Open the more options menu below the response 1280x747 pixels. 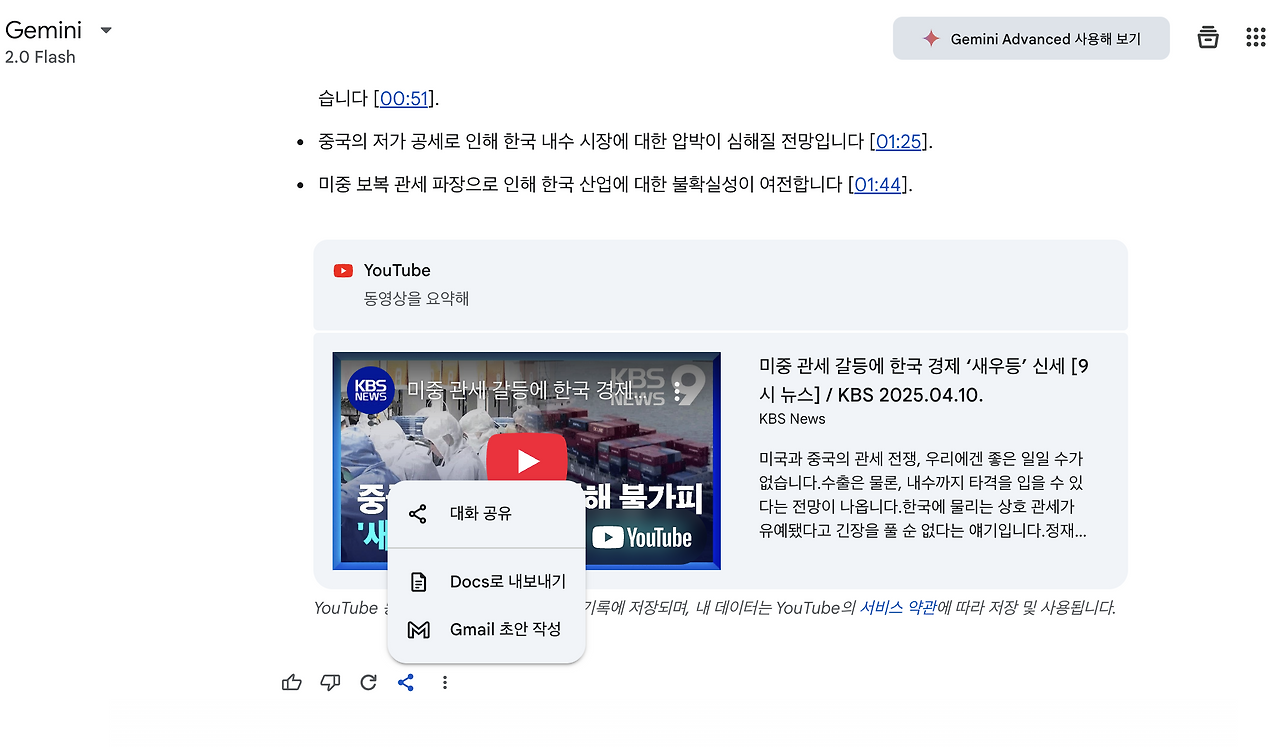[445, 682]
